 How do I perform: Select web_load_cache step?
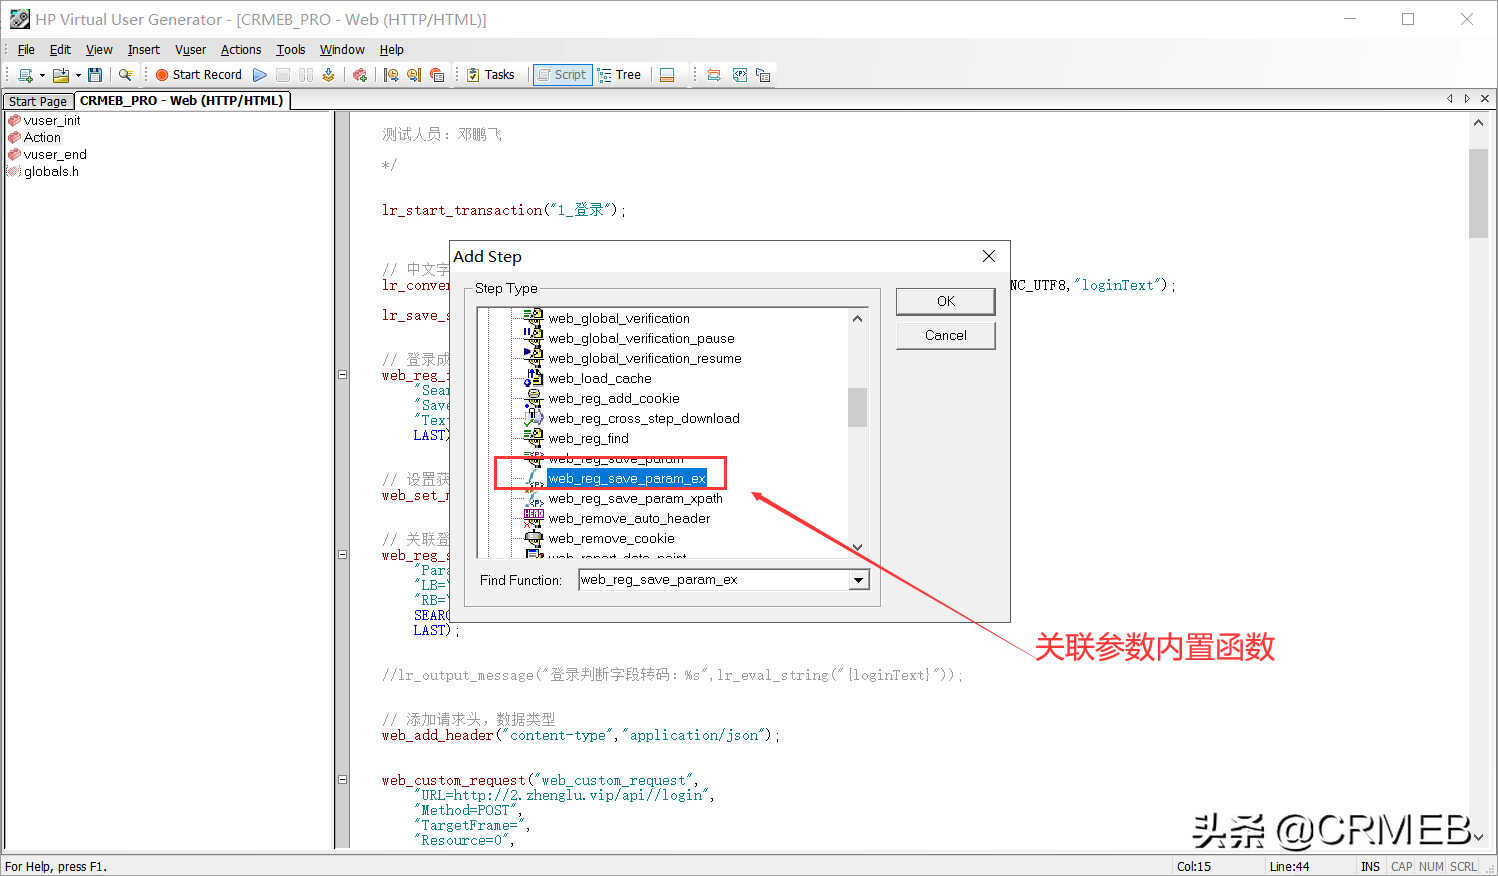(x=599, y=378)
